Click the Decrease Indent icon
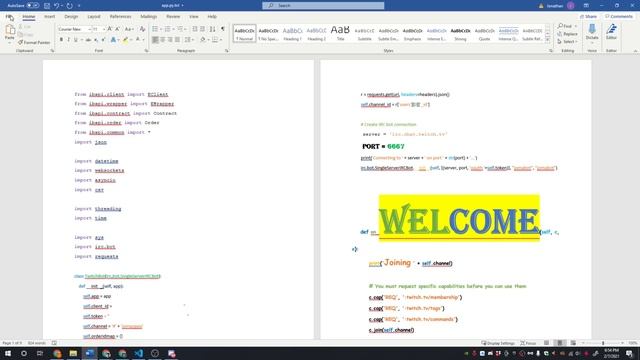Viewport: 640px width, 360px height. [x=195, y=29]
